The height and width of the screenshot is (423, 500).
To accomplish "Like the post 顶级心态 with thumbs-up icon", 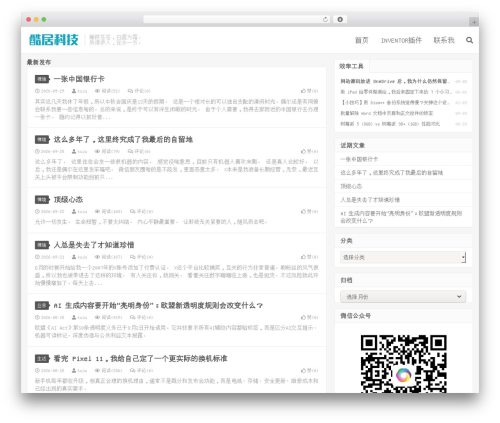I will pyautogui.click(x=309, y=211).
